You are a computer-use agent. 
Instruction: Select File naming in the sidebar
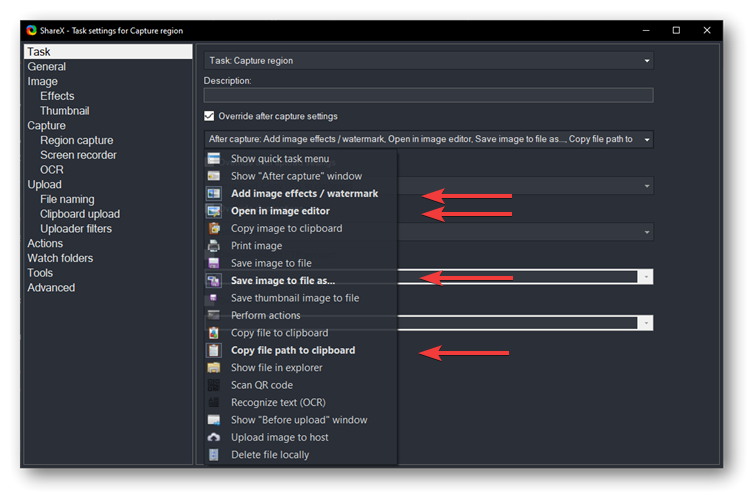coord(67,199)
